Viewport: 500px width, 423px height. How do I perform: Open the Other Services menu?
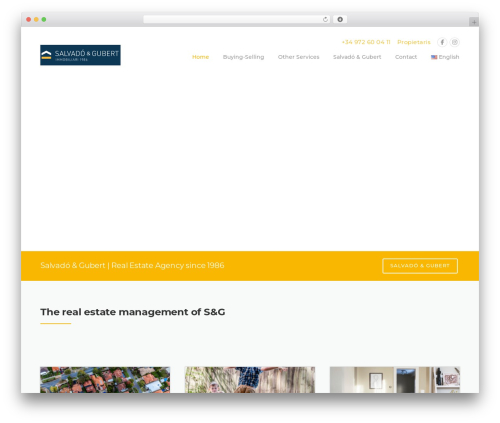tap(298, 57)
